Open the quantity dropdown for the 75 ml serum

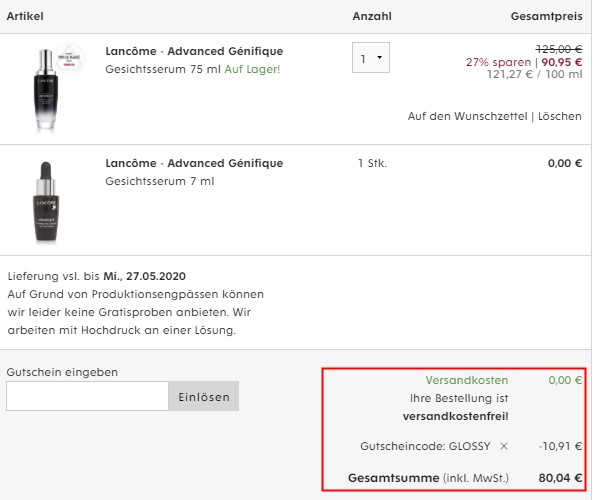371,57
